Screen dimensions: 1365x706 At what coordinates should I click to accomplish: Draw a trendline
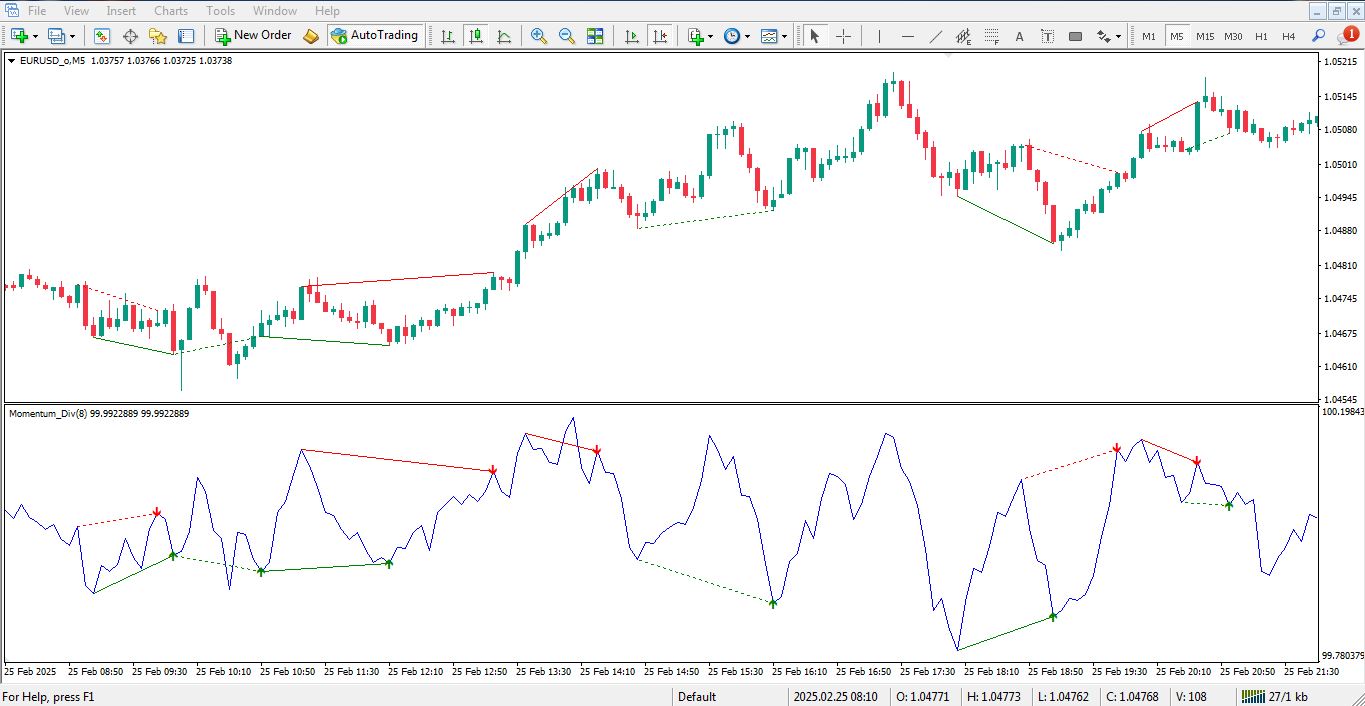pyautogui.click(x=935, y=36)
